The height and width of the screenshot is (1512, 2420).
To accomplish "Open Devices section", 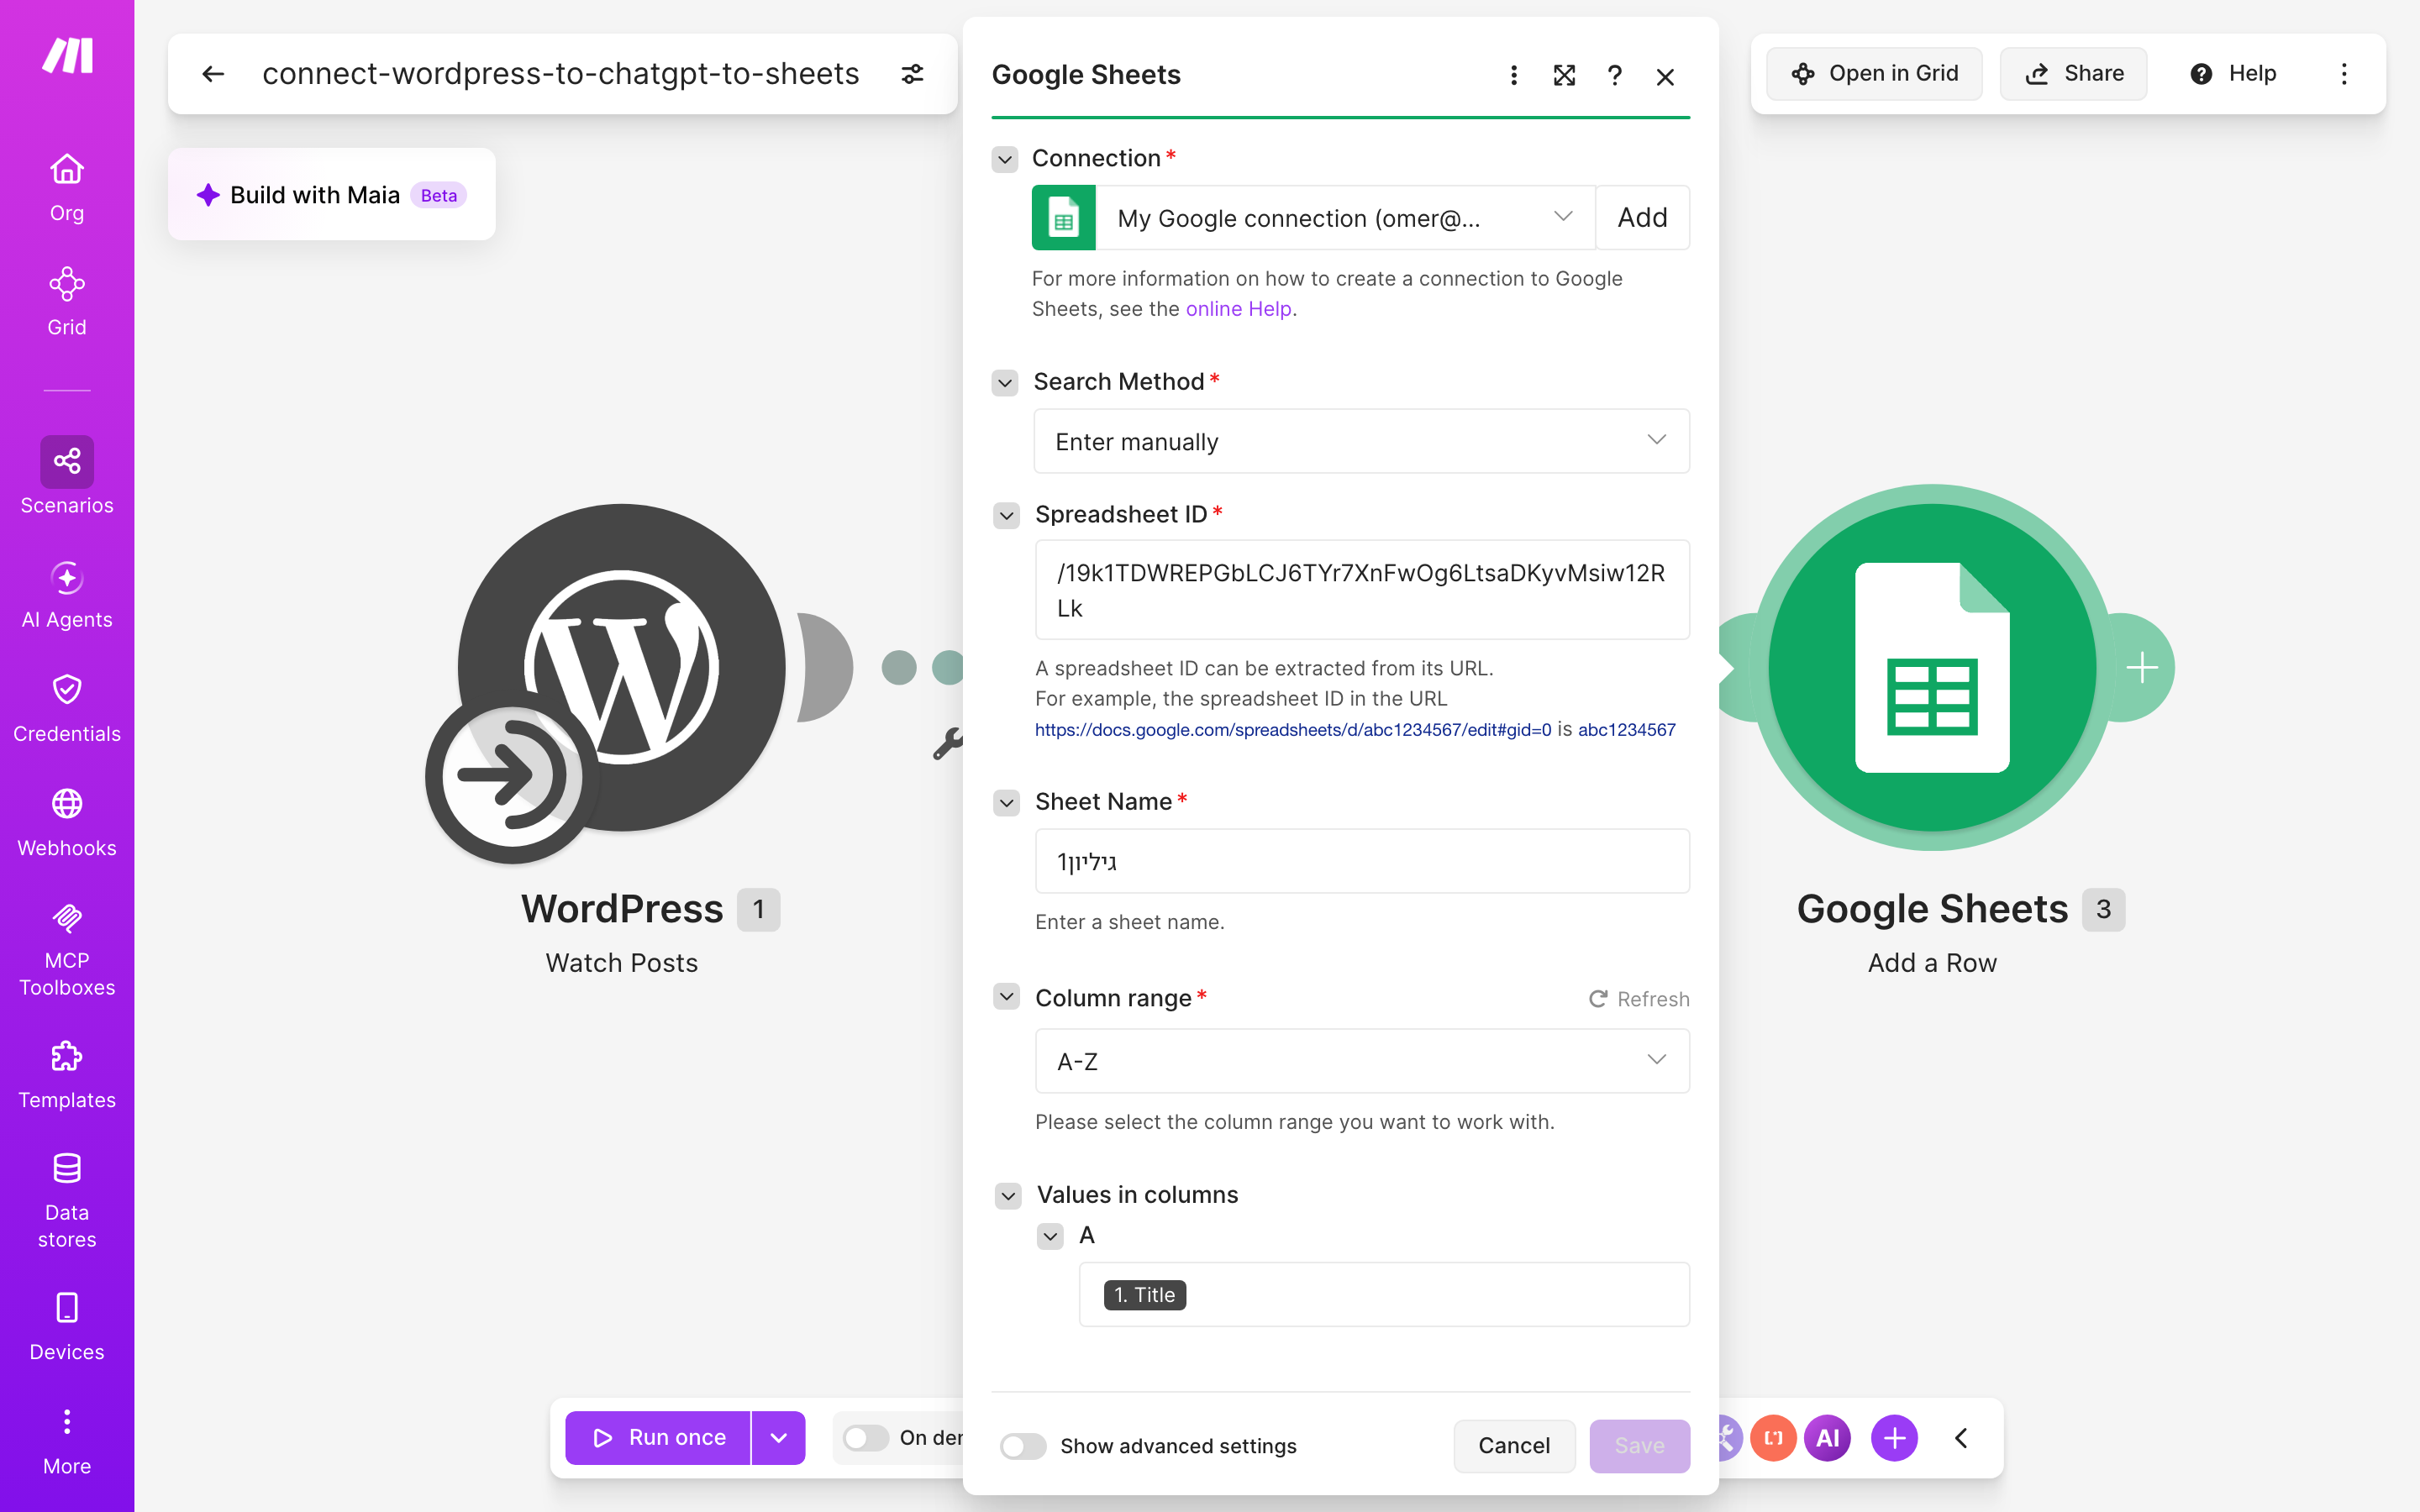I will click(67, 1327).
